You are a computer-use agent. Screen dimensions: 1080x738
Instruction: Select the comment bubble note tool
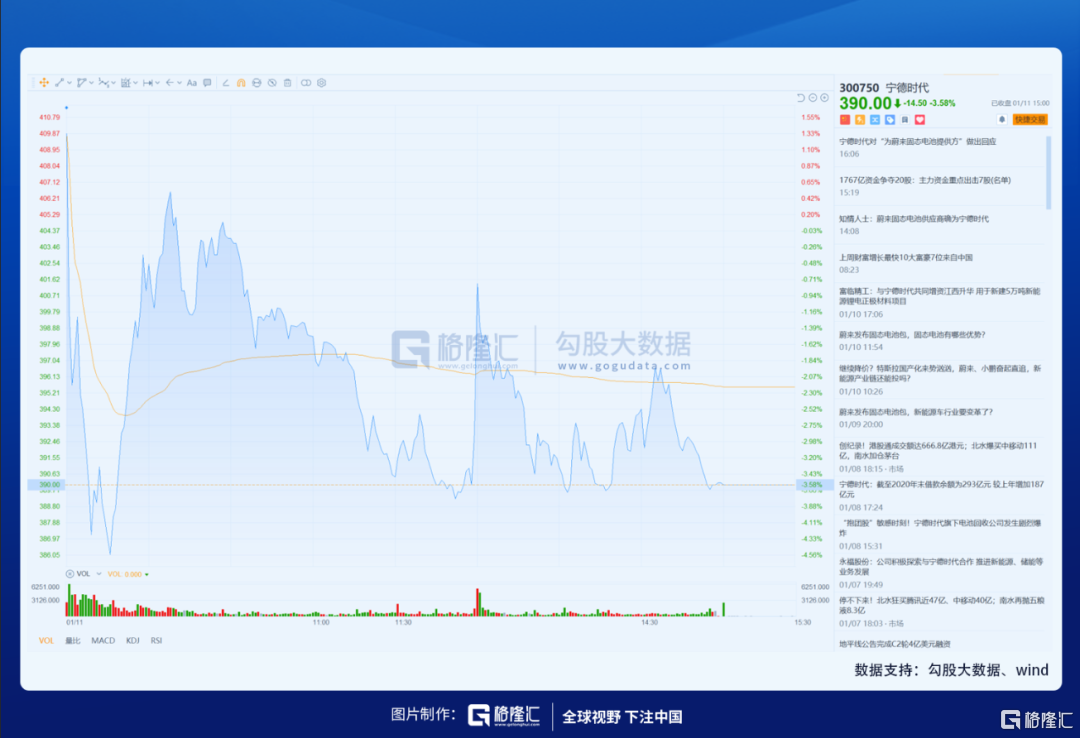pyautogui.click(x=207, y=83)
